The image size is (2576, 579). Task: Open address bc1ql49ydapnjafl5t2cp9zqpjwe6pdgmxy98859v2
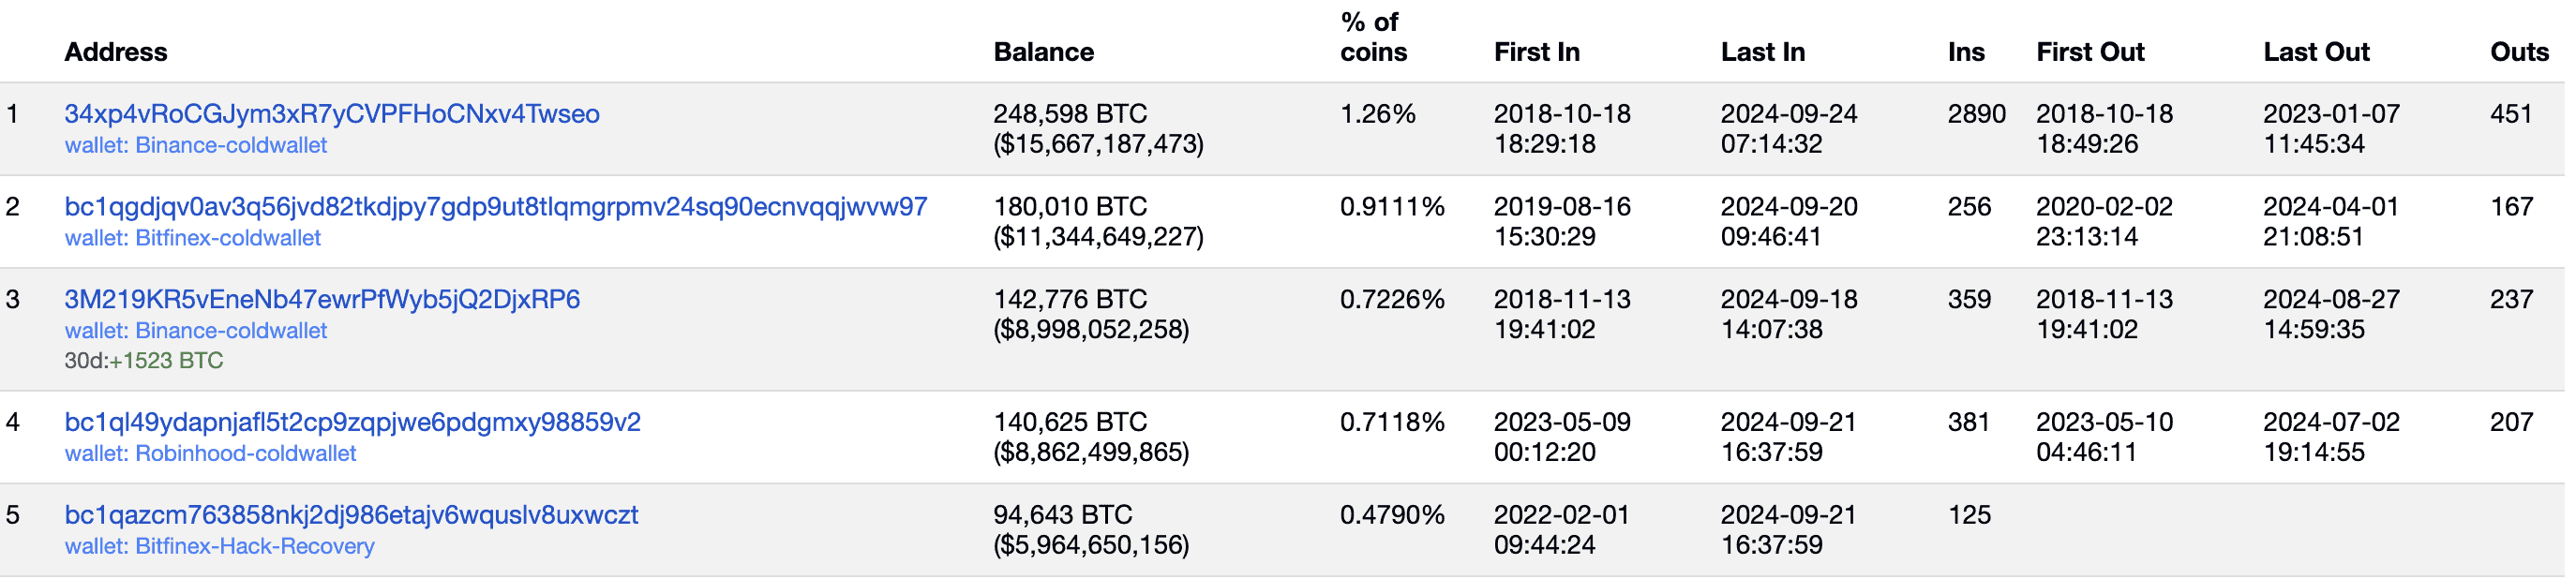point(352,422)
